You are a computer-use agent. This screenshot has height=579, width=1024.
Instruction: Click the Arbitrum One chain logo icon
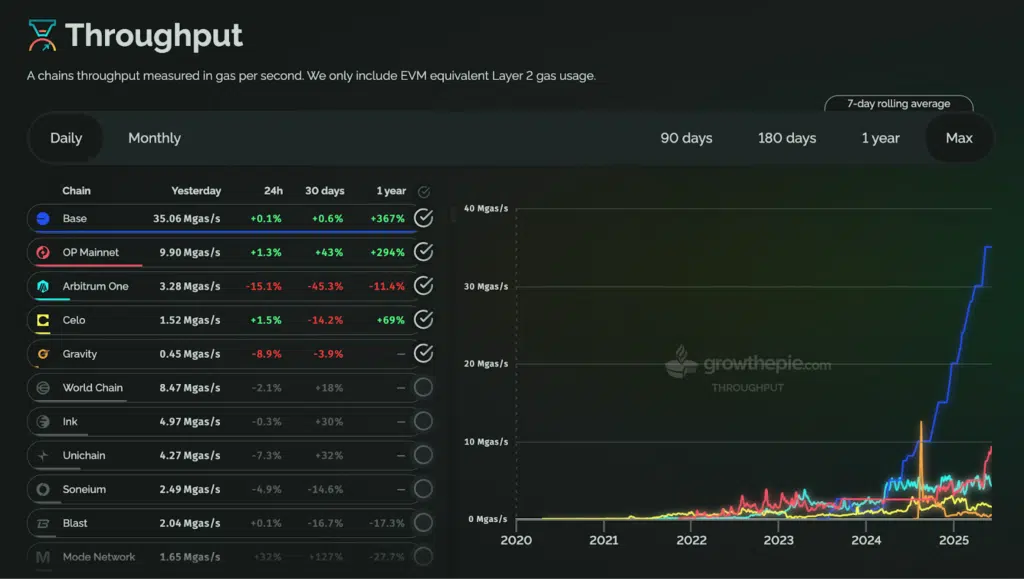click(x=43, y=287)
